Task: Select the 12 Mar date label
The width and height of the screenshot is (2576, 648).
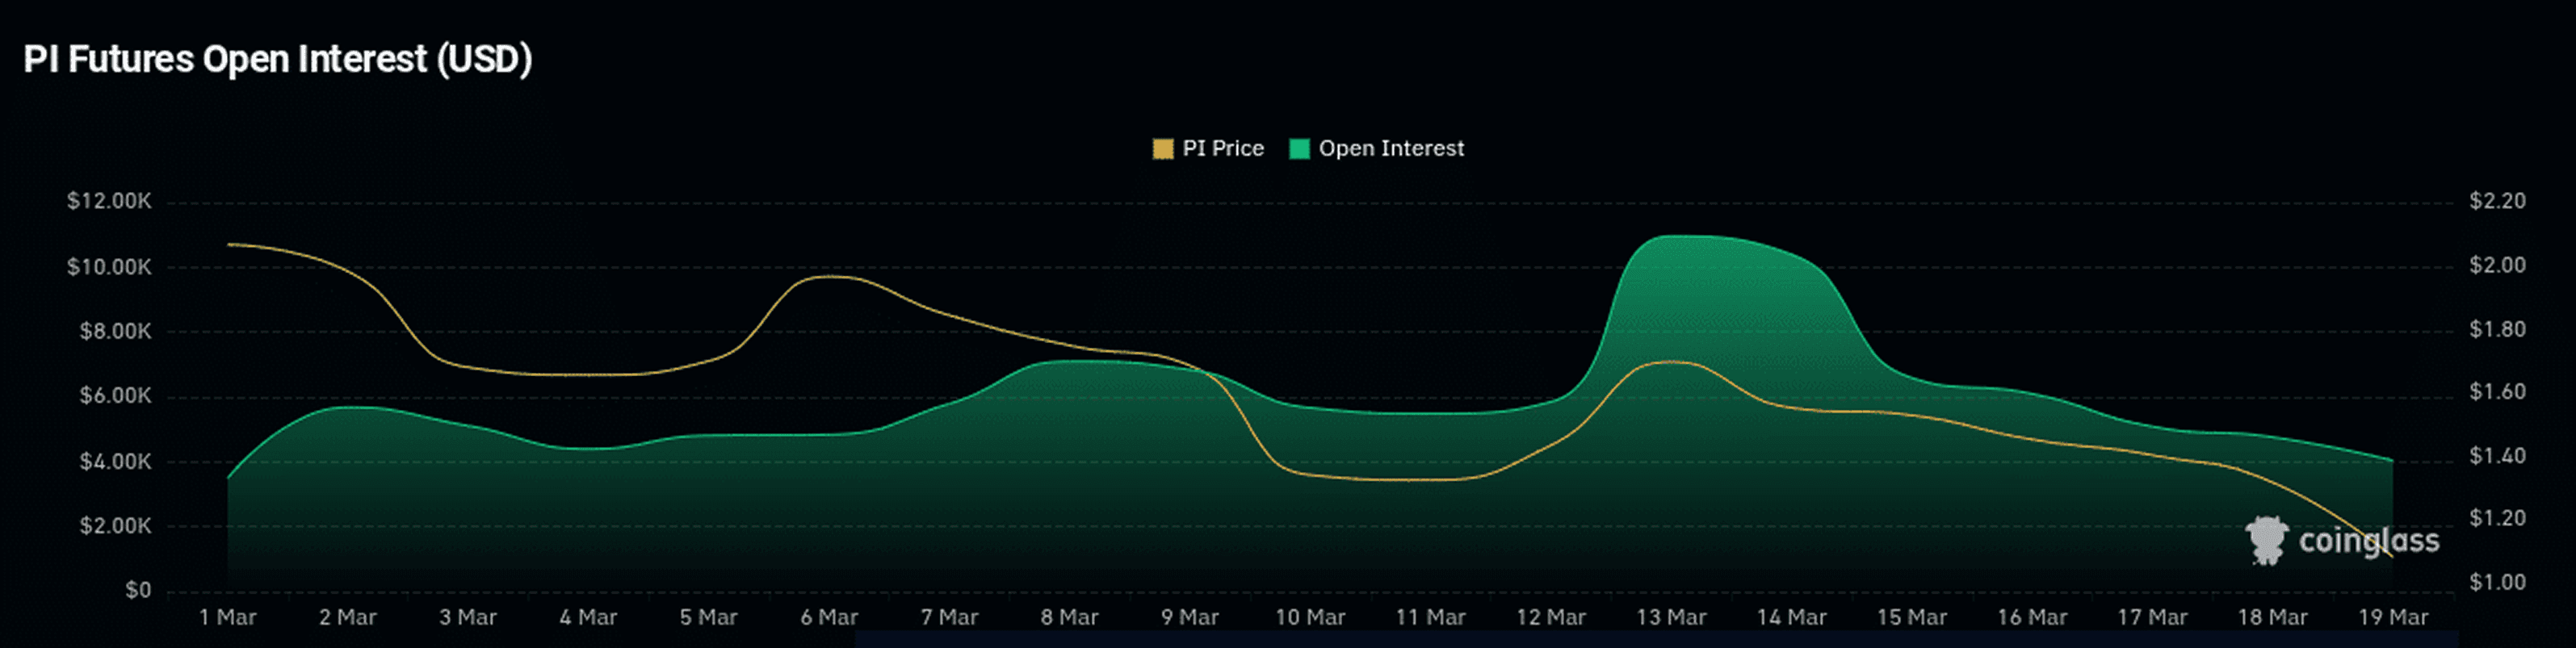Action: [1551, 618]
